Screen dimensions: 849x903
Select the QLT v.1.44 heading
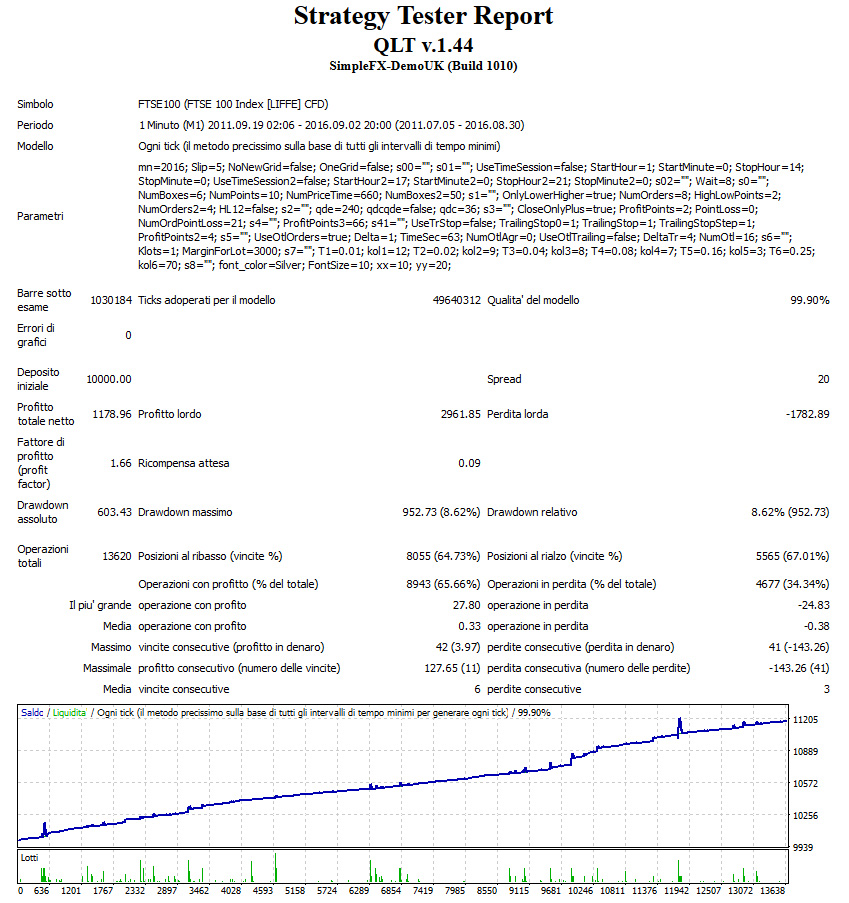423,45
